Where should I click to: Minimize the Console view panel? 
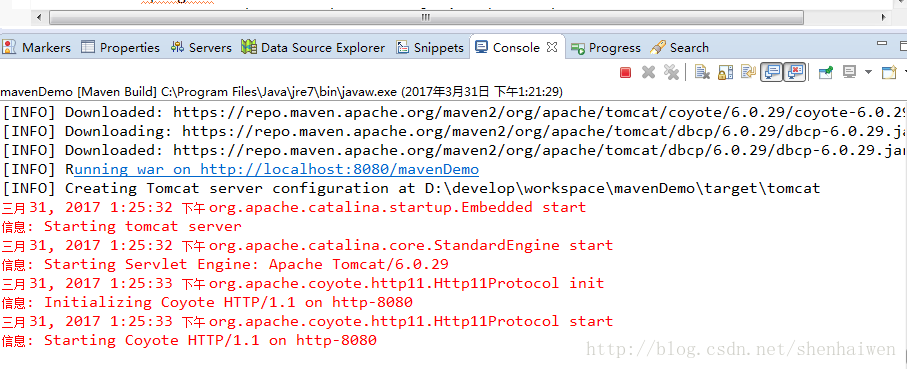tap(882, 43)
